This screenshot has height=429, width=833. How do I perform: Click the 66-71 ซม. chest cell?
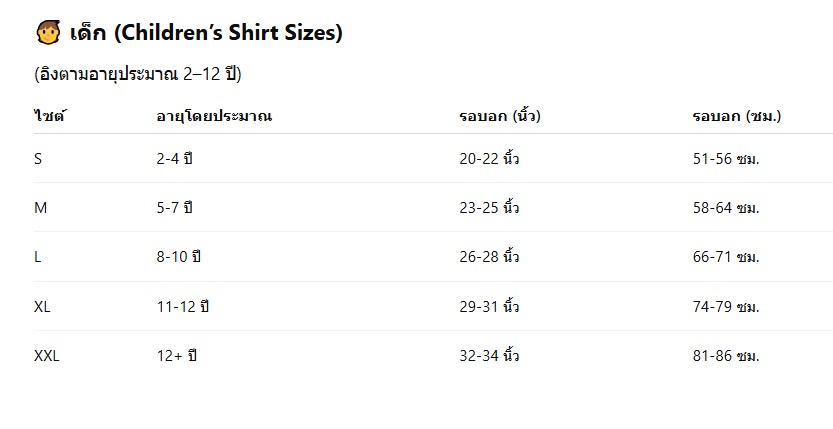pos(726,257)
